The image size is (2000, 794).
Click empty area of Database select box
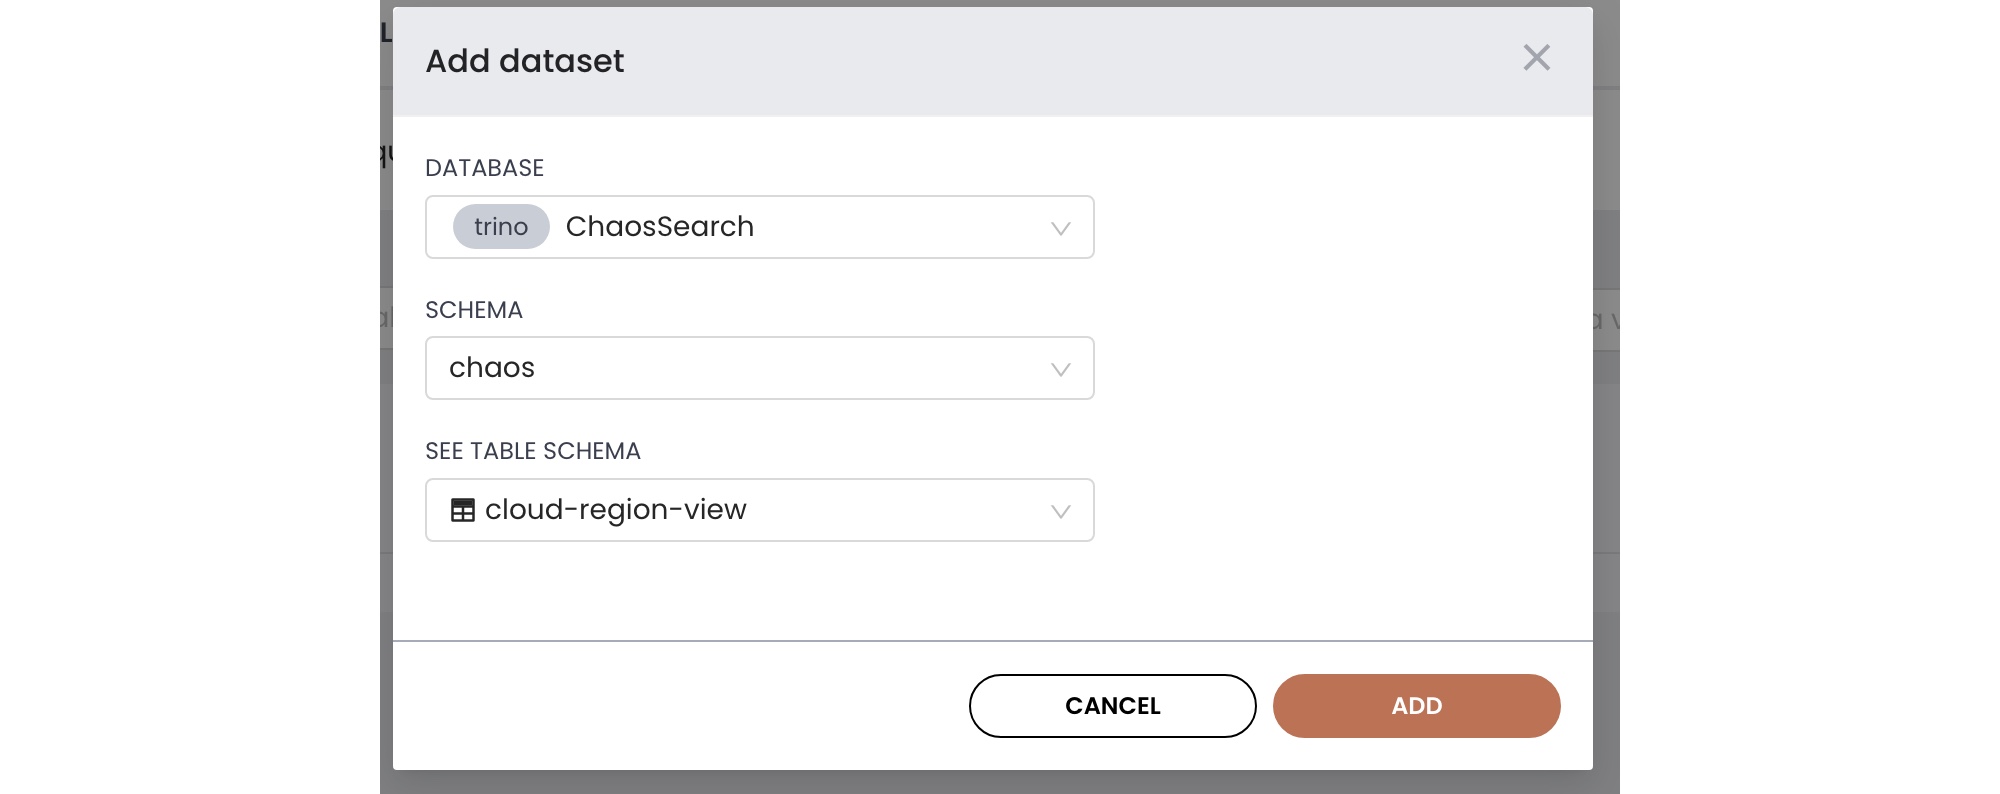(x=900, y=227)
